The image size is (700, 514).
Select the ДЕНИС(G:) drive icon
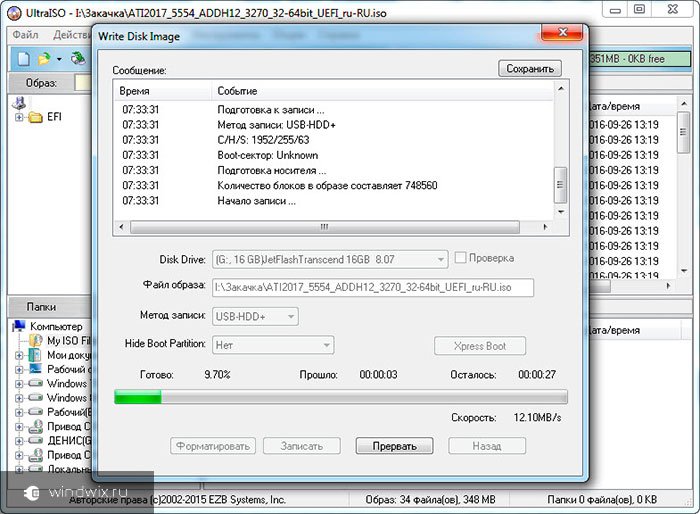point(35,441)
